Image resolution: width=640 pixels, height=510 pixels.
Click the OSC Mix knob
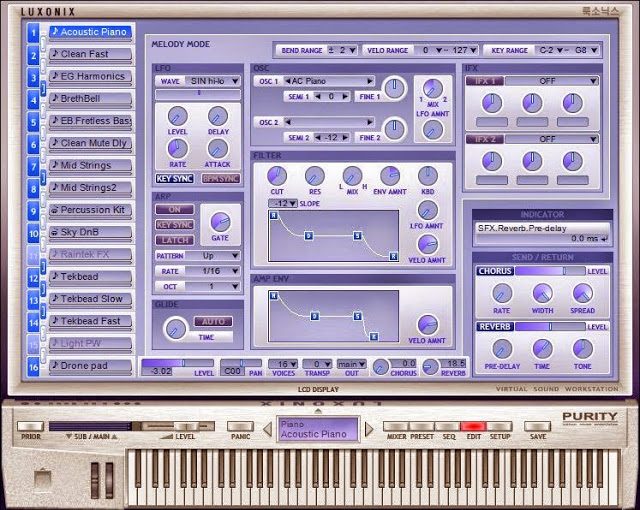pos(433,88)
